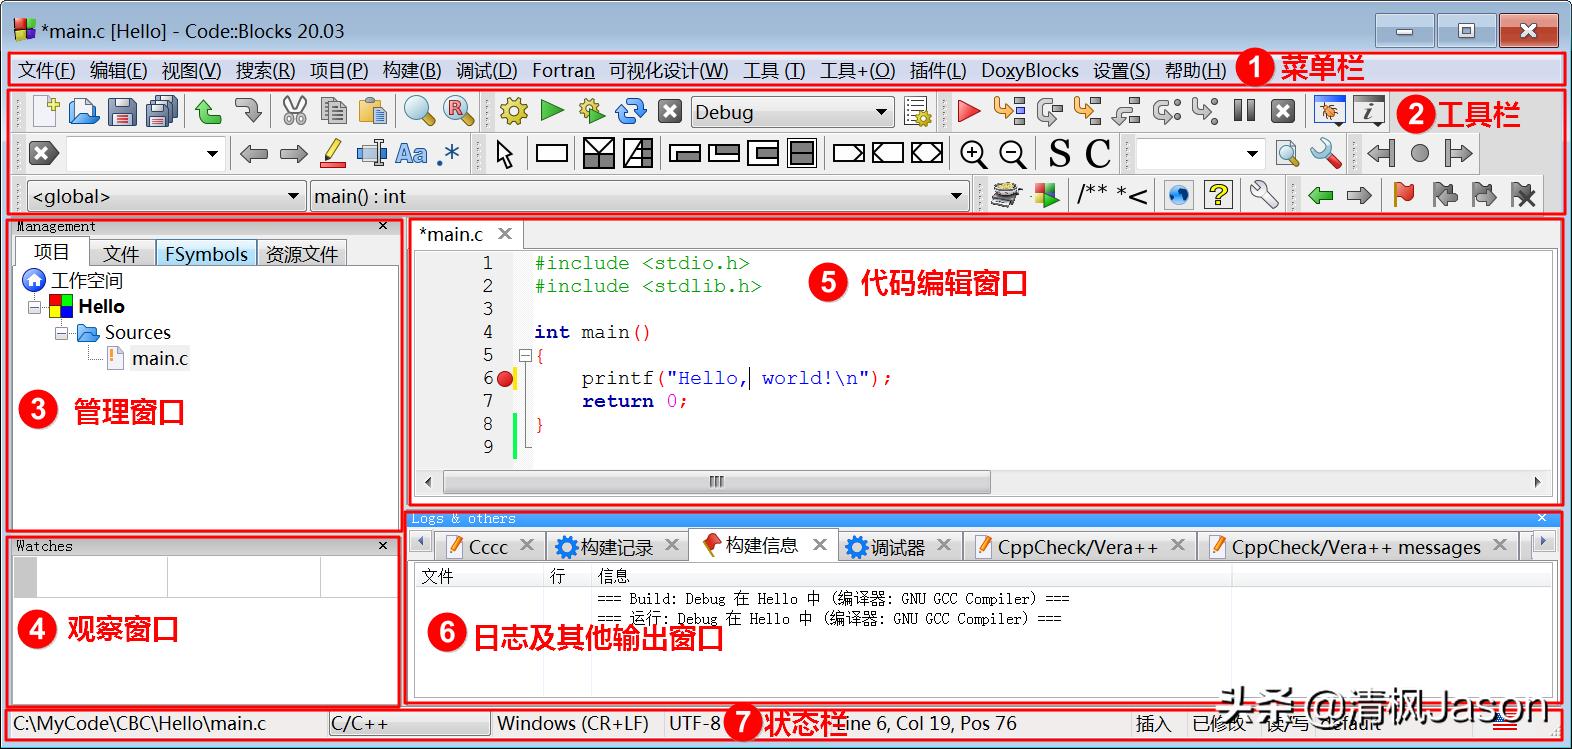Collapse the Sources folder node

(61, 332)
